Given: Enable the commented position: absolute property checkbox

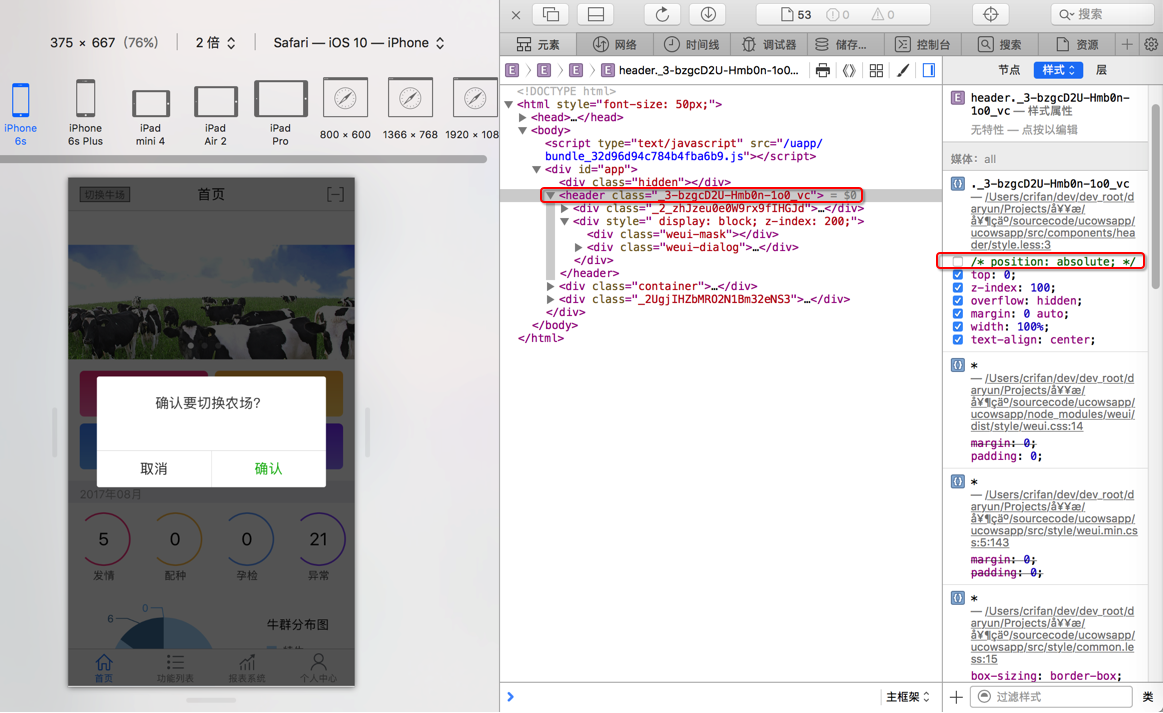Looking at the screenshot, I should pyautogui.click(x=958, y=262).
